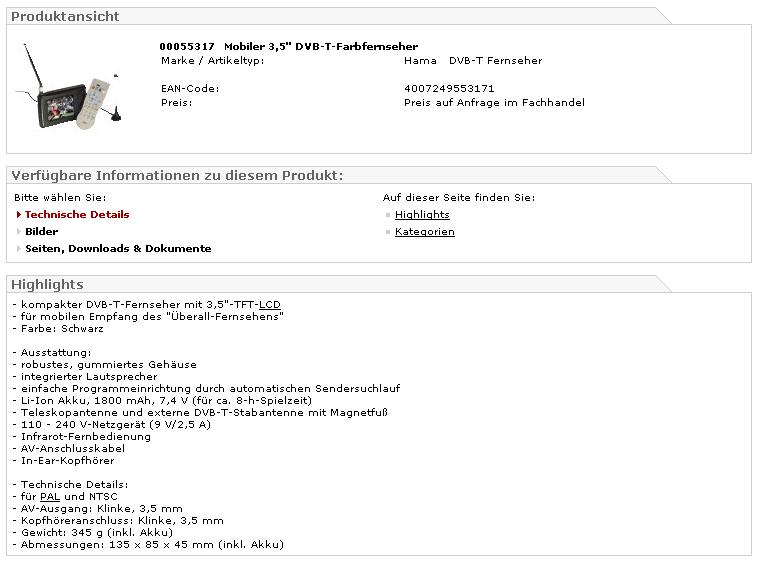Click the Mobiler 3,5" DVB-T-Farbfernseher title
Screen dimensions: 759x563
click(x=321, y=47)
